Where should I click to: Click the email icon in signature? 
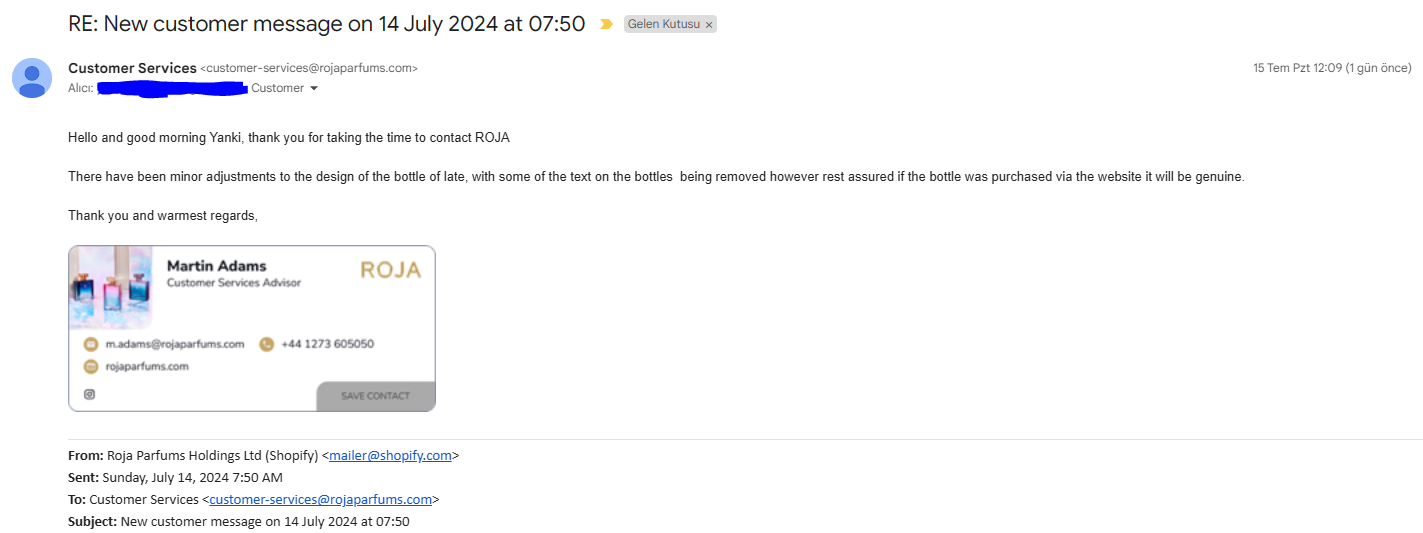[x=90, y=344]
